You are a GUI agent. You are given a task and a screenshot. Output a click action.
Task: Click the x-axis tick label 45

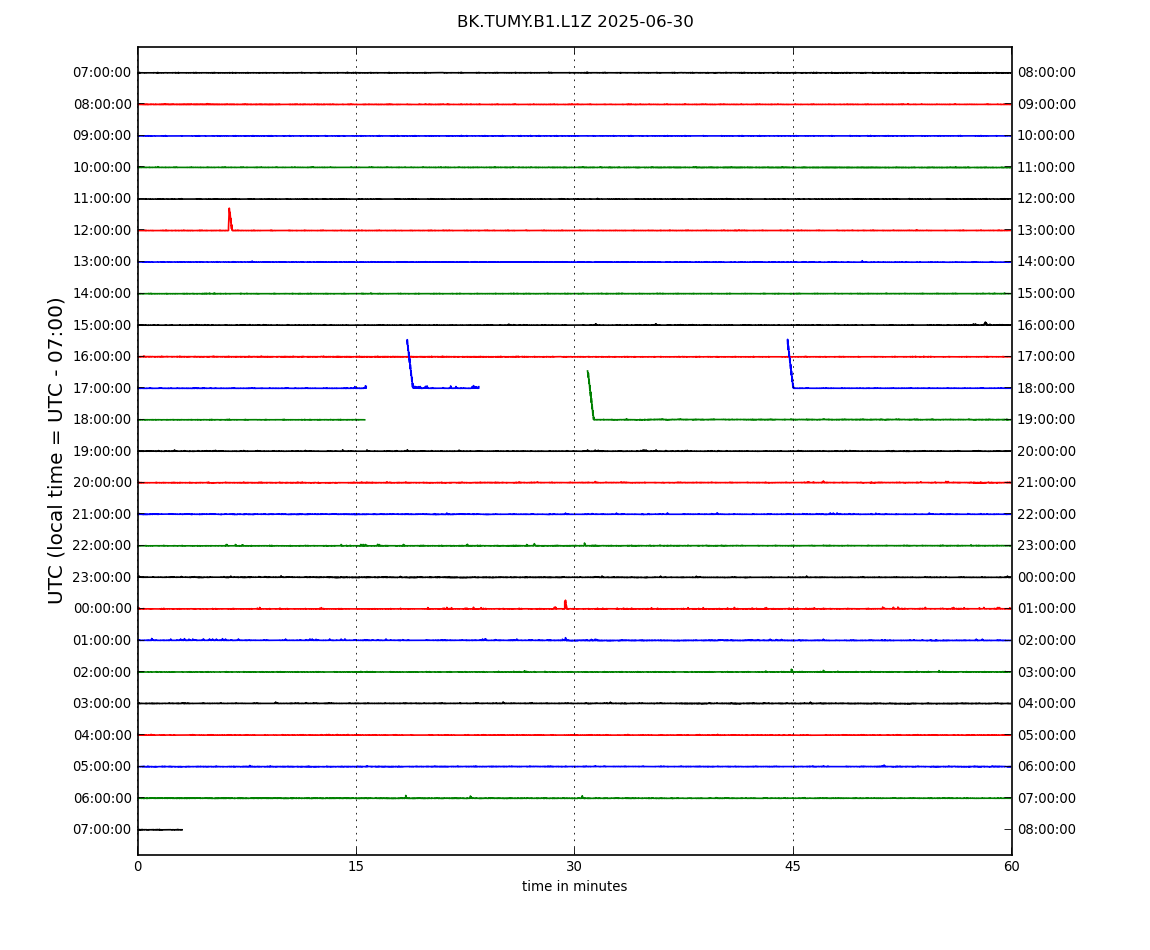[793, 866]
